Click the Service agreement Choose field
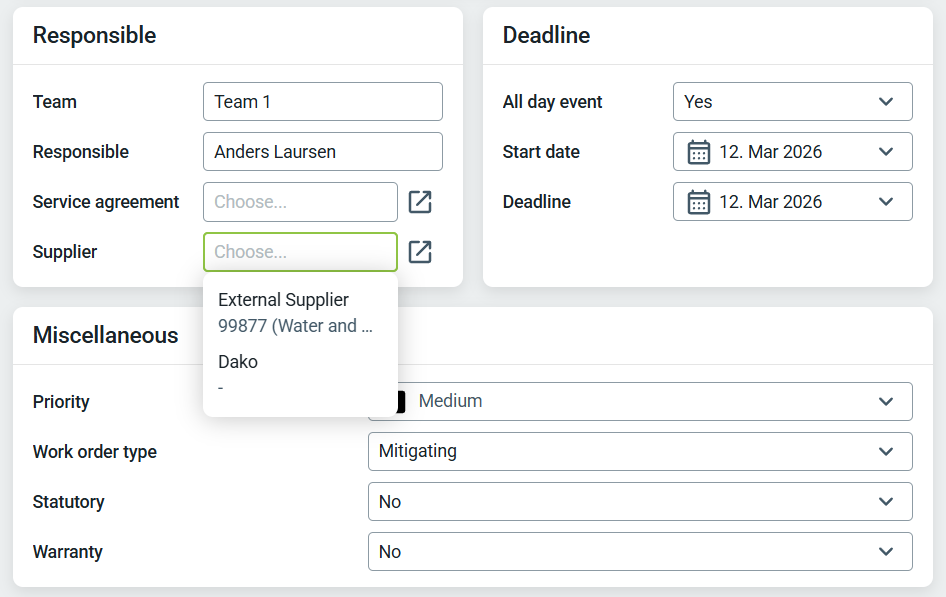 point(300,202)
